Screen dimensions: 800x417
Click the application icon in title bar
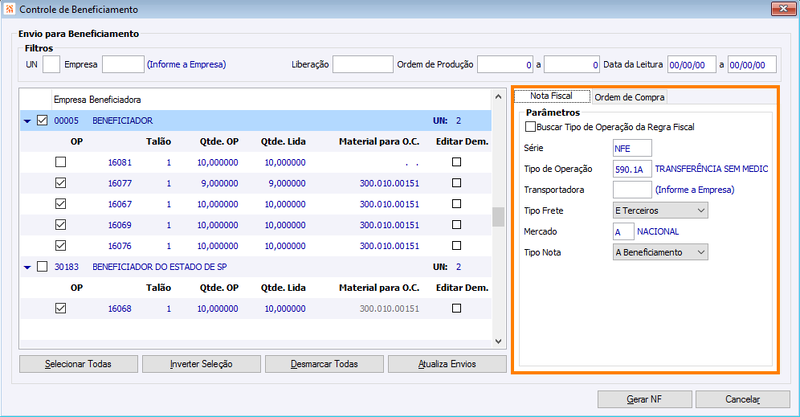tap(9, 9)
